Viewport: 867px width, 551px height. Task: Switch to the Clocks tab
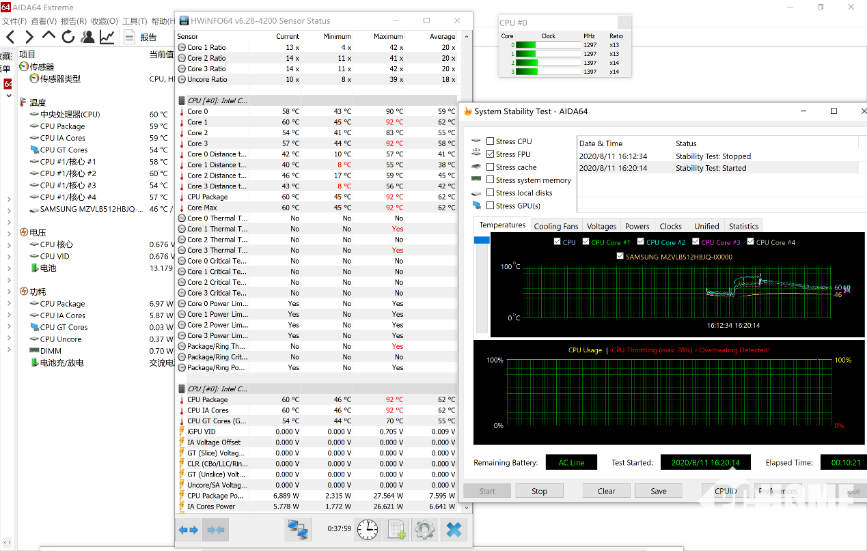pyautogui.click(x=670, y=226)
